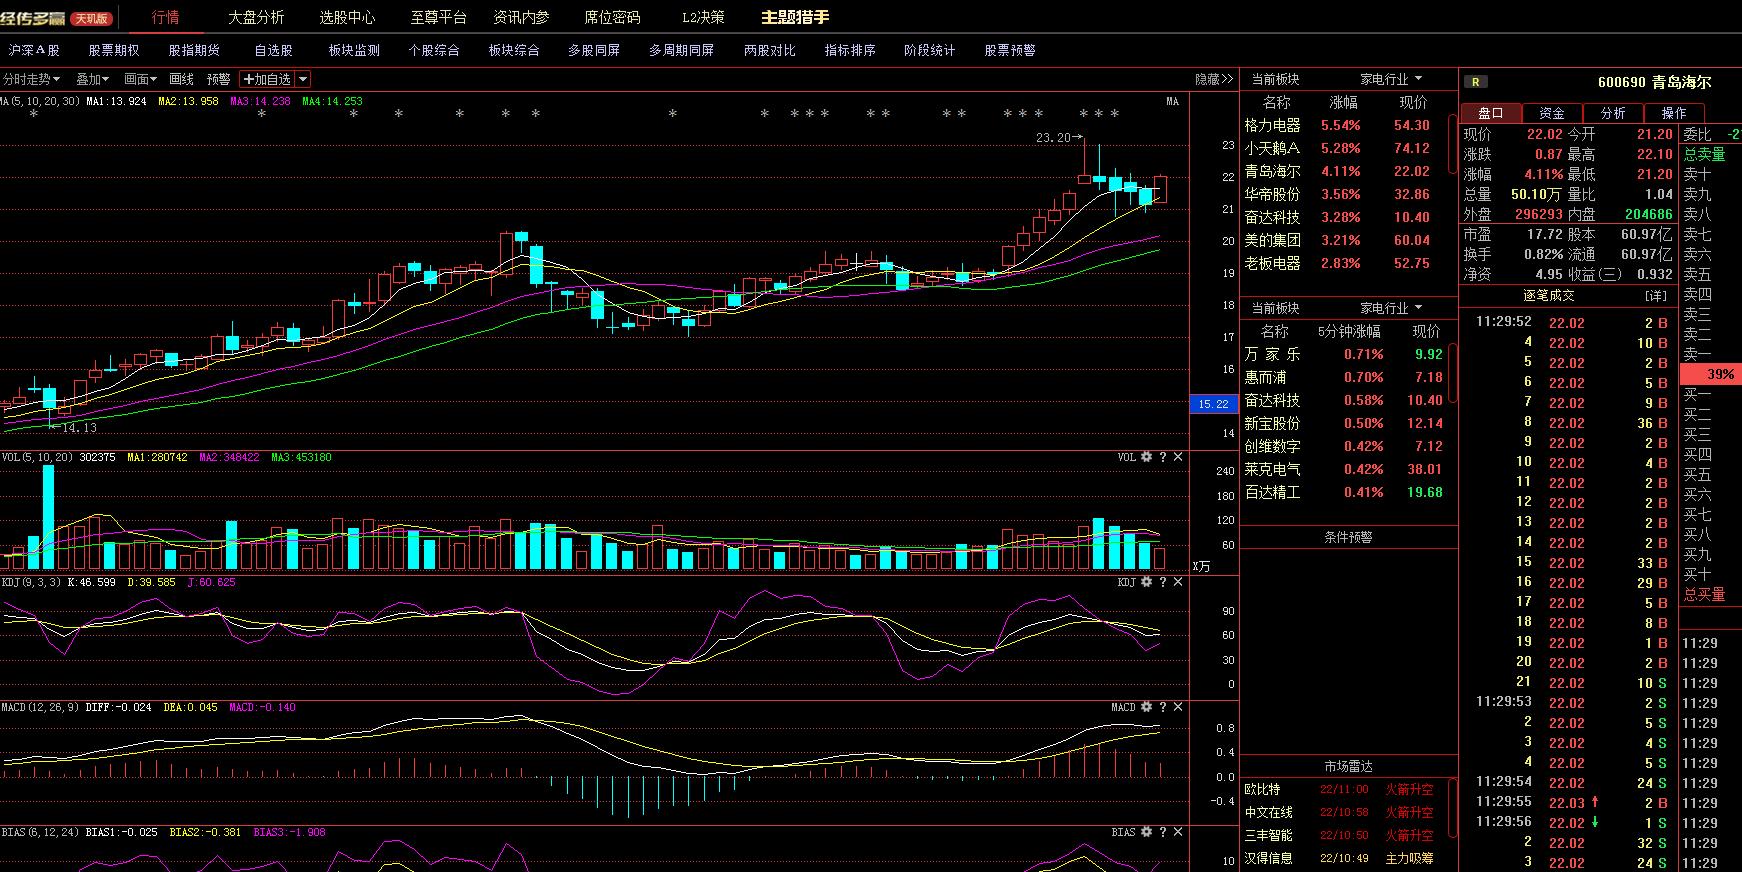Open lower 家电行业 sector dropdown

1391,308
